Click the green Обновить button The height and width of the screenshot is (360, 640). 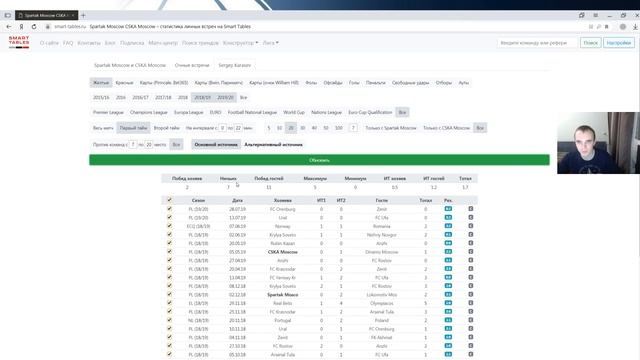(319, 160)
